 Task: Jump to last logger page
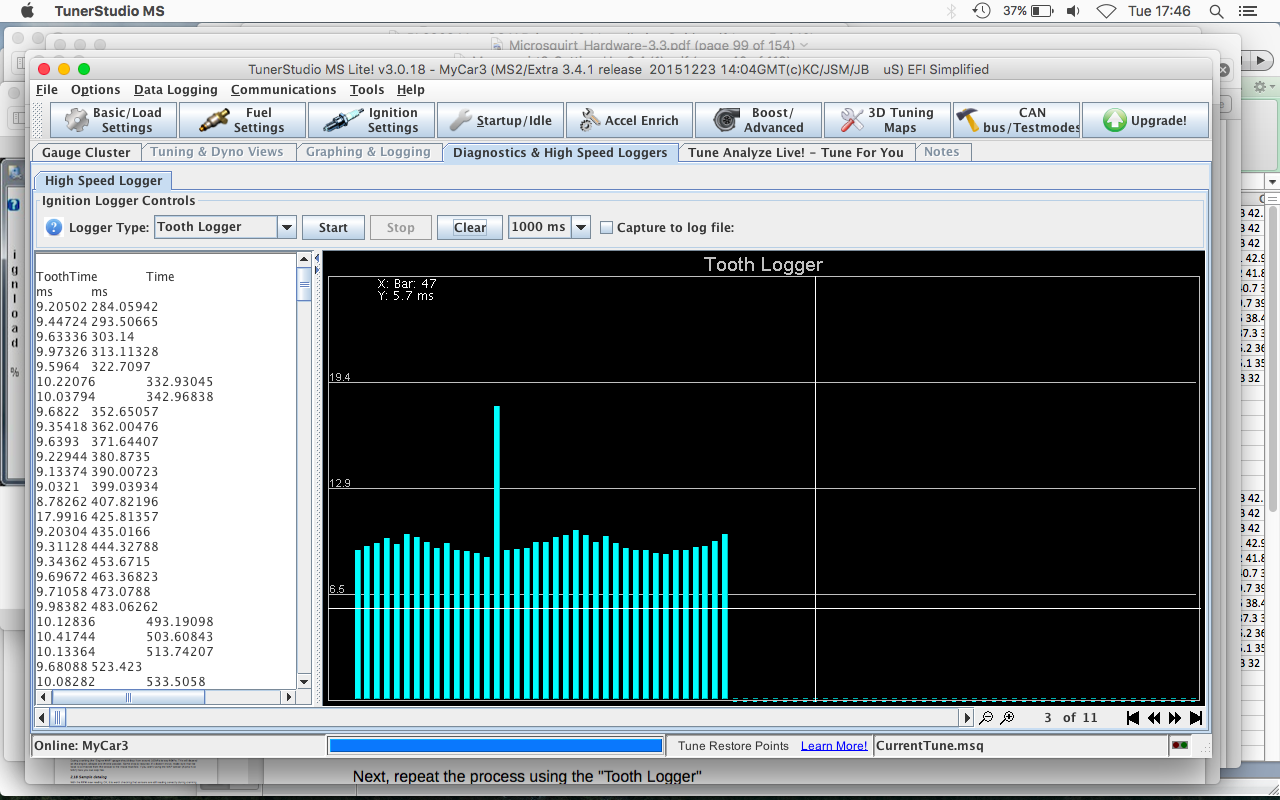tap(1196, 718)
